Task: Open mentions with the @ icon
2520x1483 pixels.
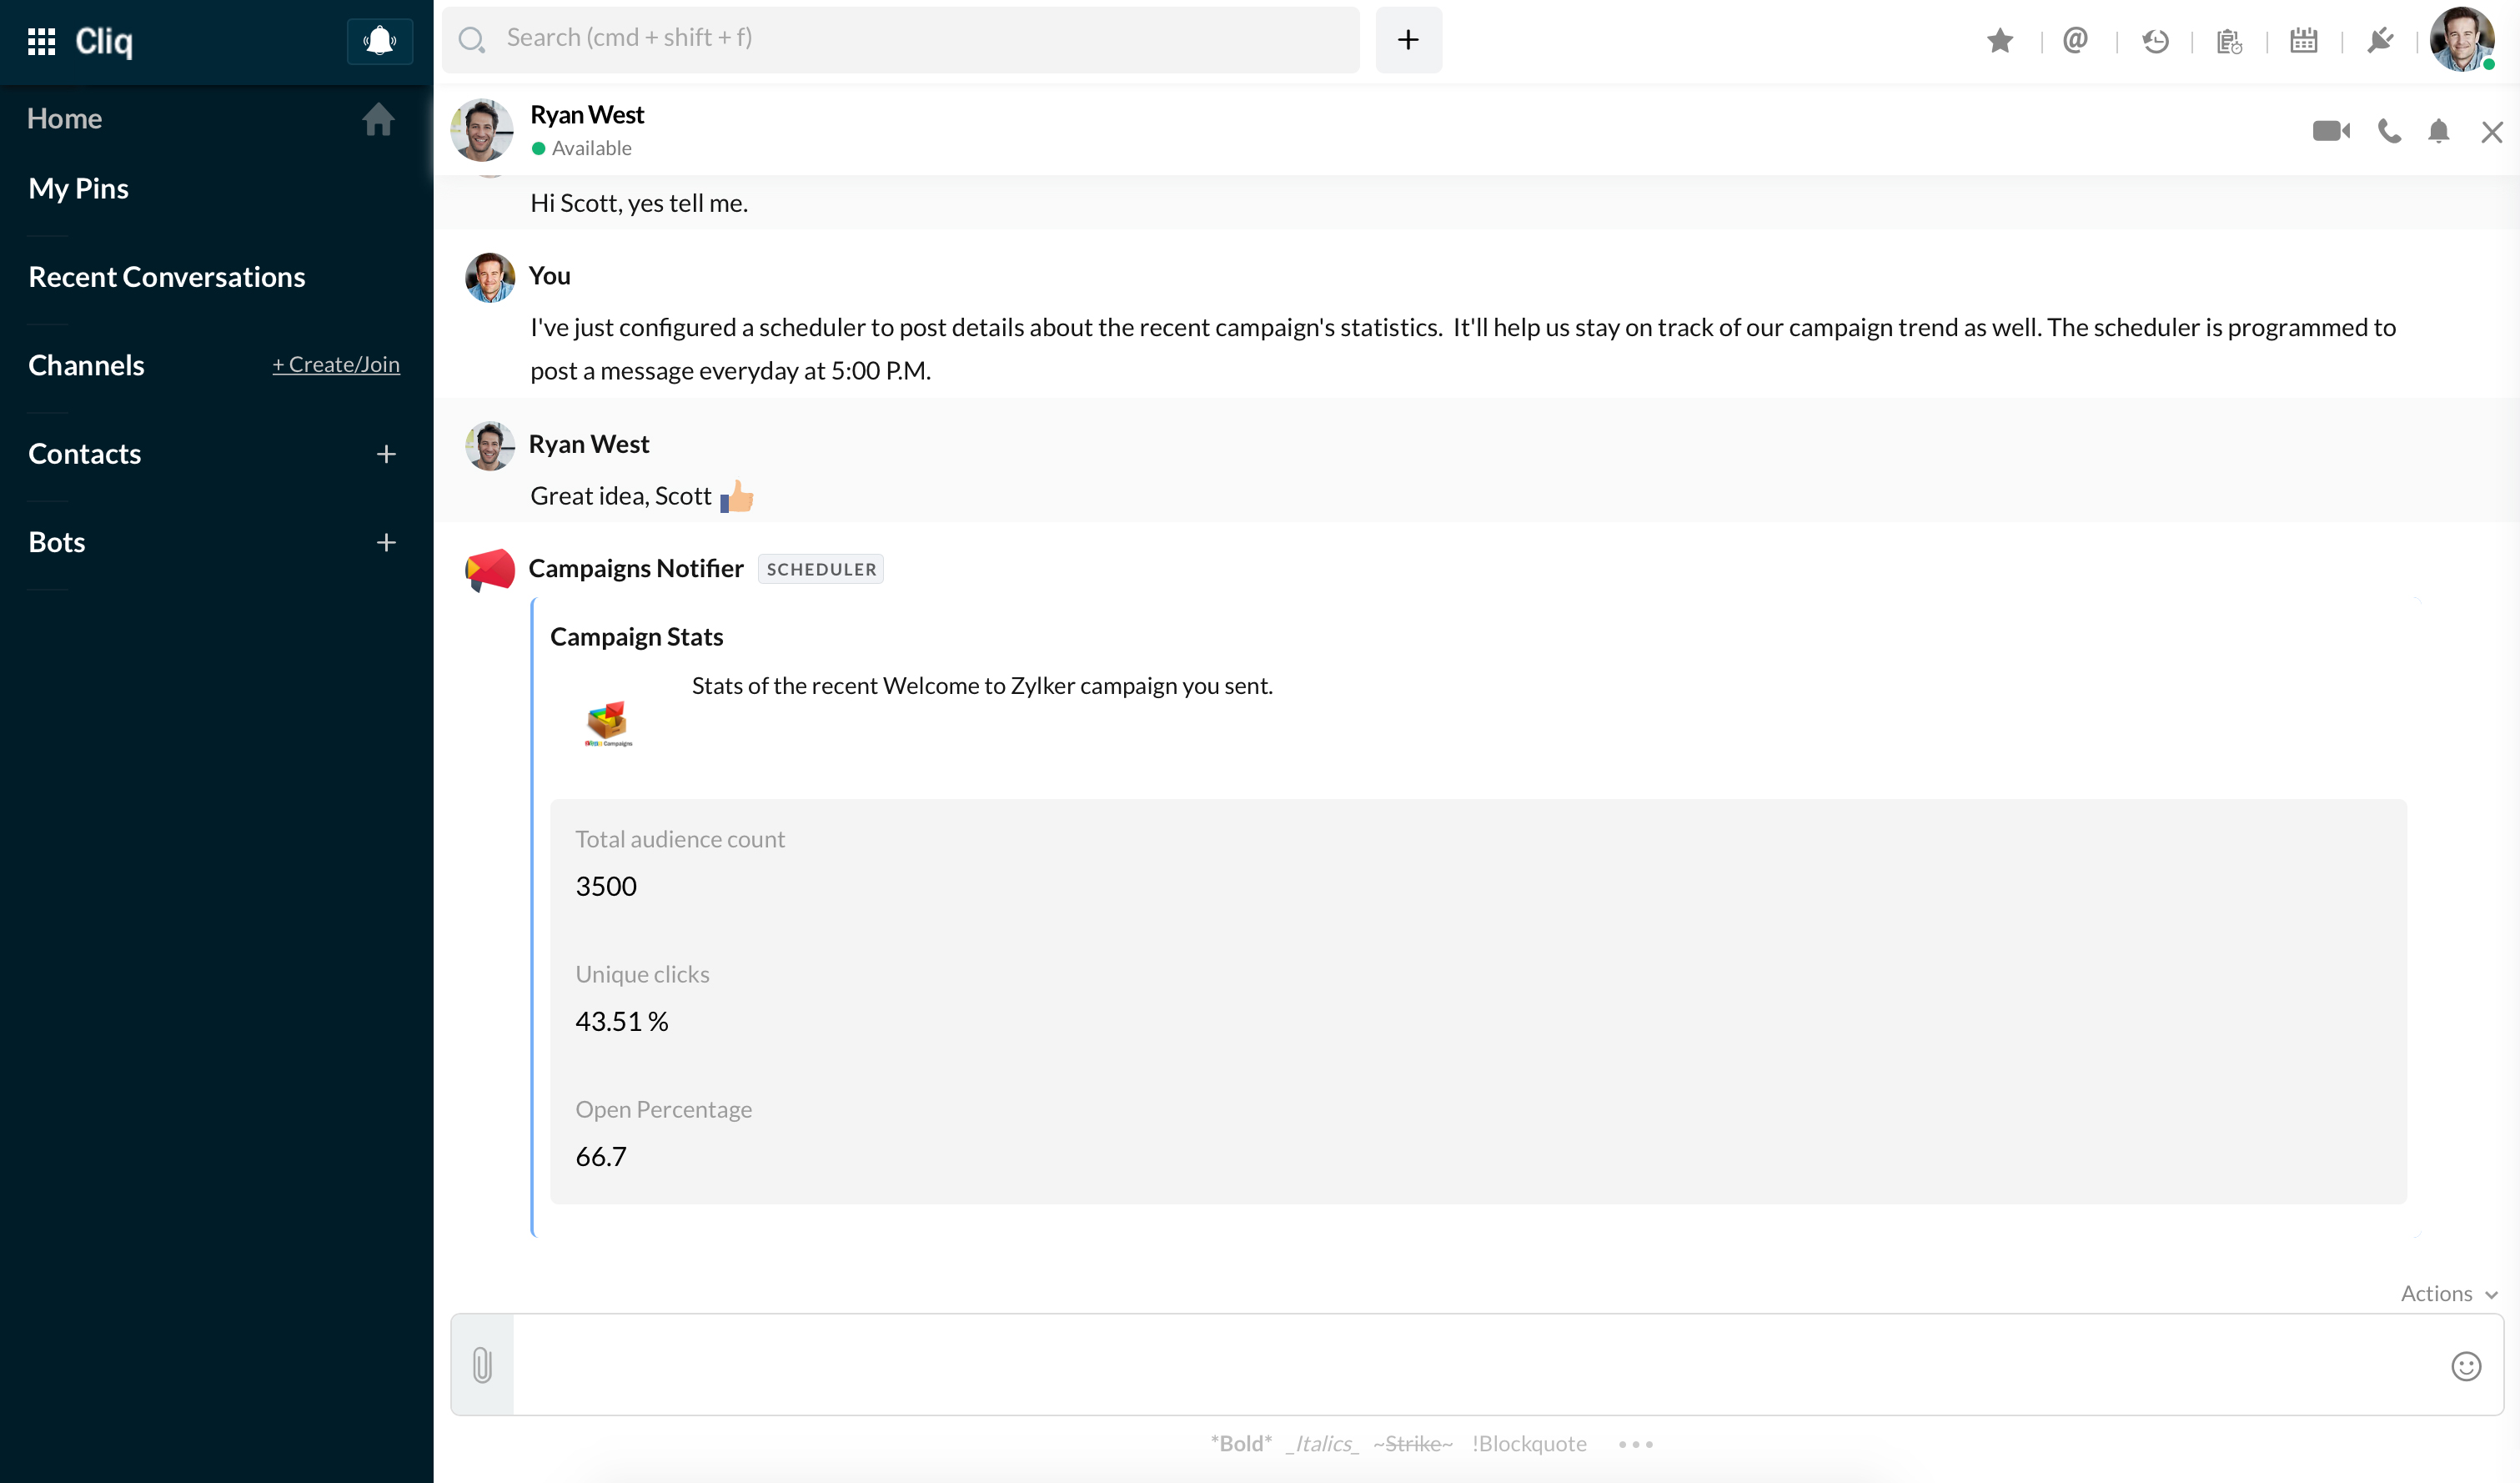Action: (2075, 41)
